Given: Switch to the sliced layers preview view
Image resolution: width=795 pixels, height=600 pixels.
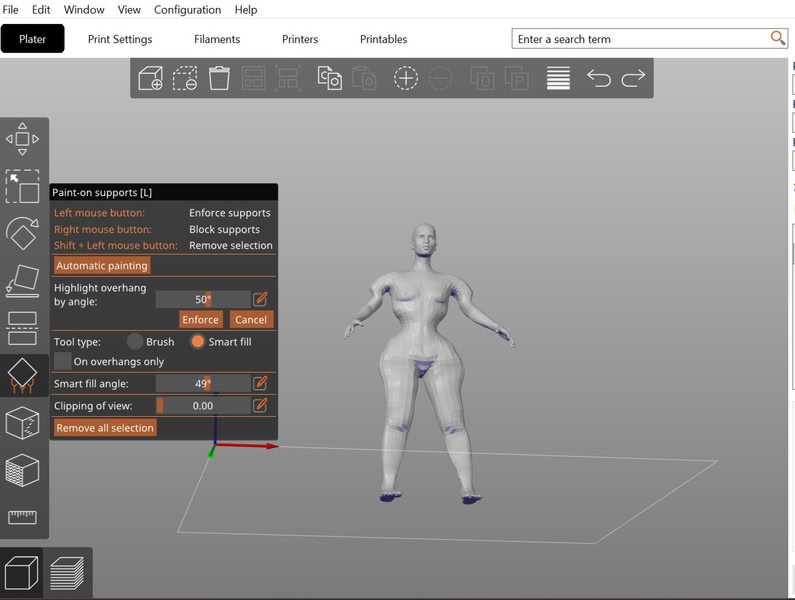Looking at the screenshot, I should coord(67,574).
